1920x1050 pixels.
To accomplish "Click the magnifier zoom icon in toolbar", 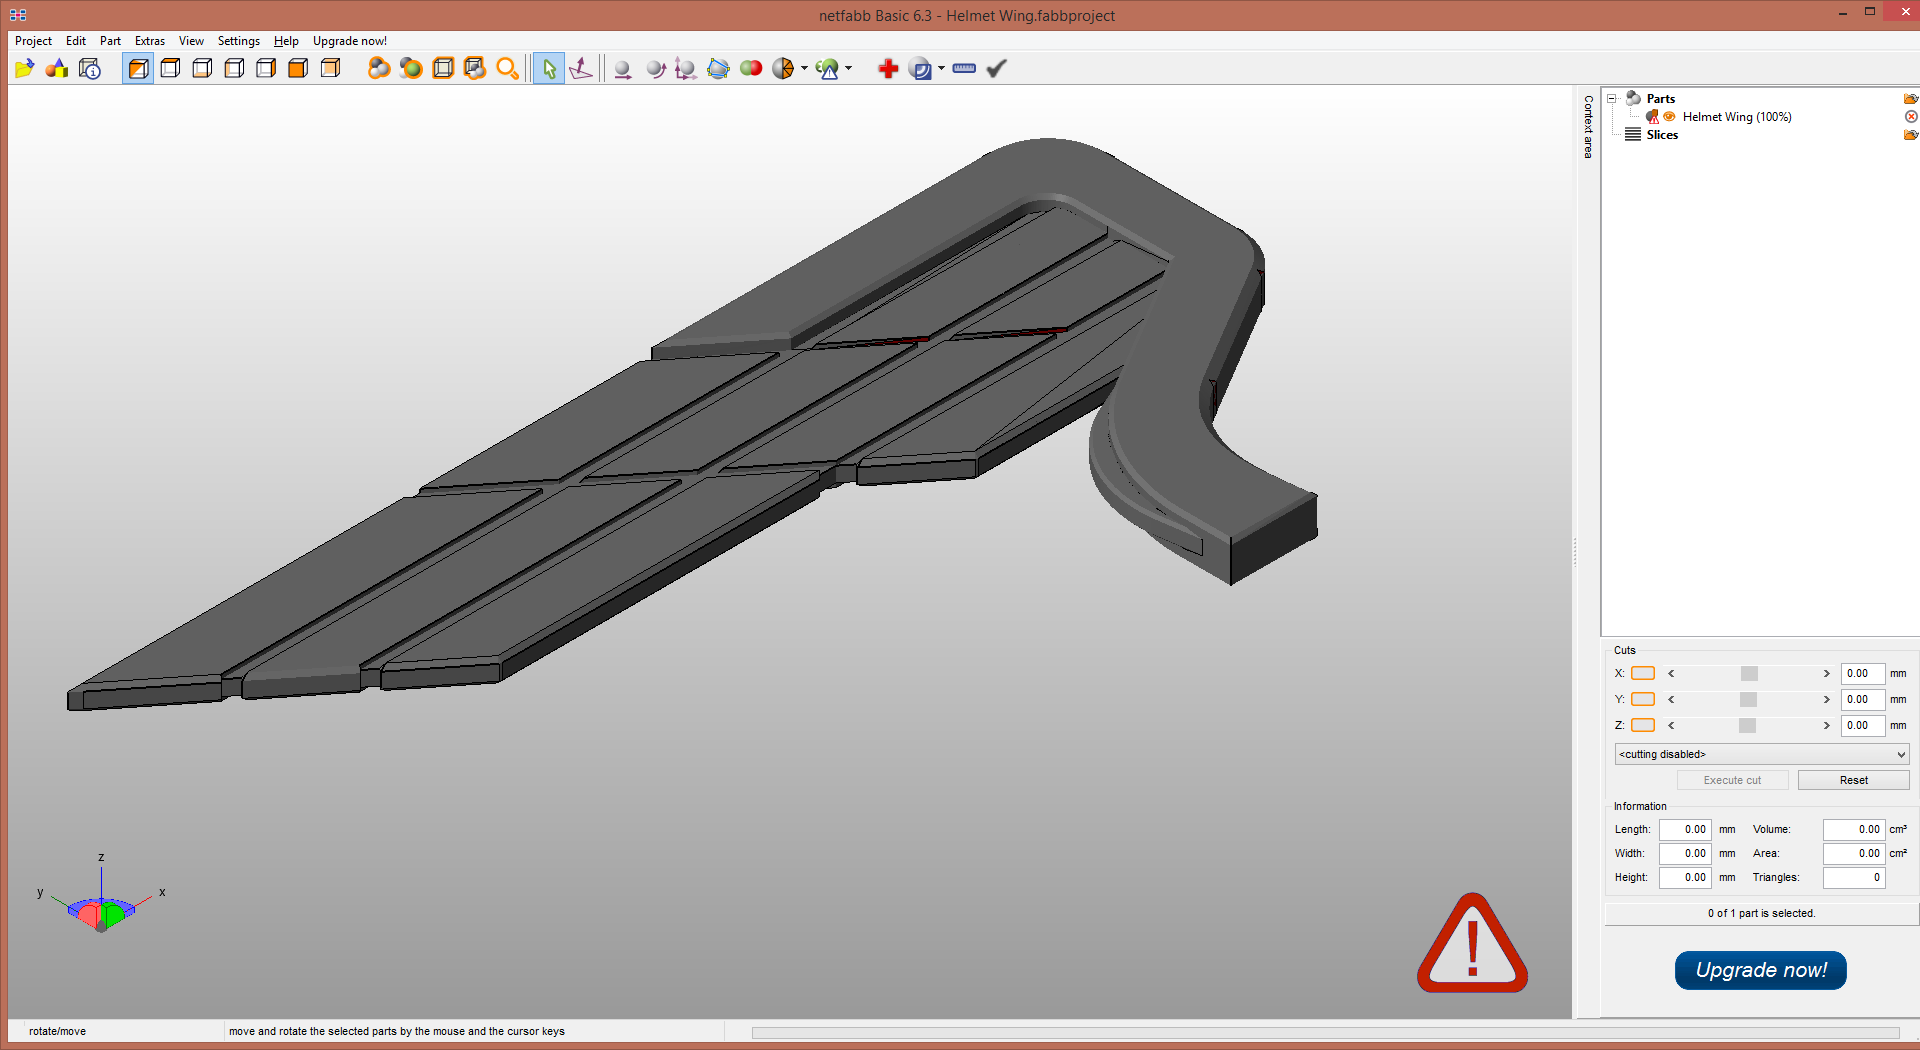I will click(507, 68).
